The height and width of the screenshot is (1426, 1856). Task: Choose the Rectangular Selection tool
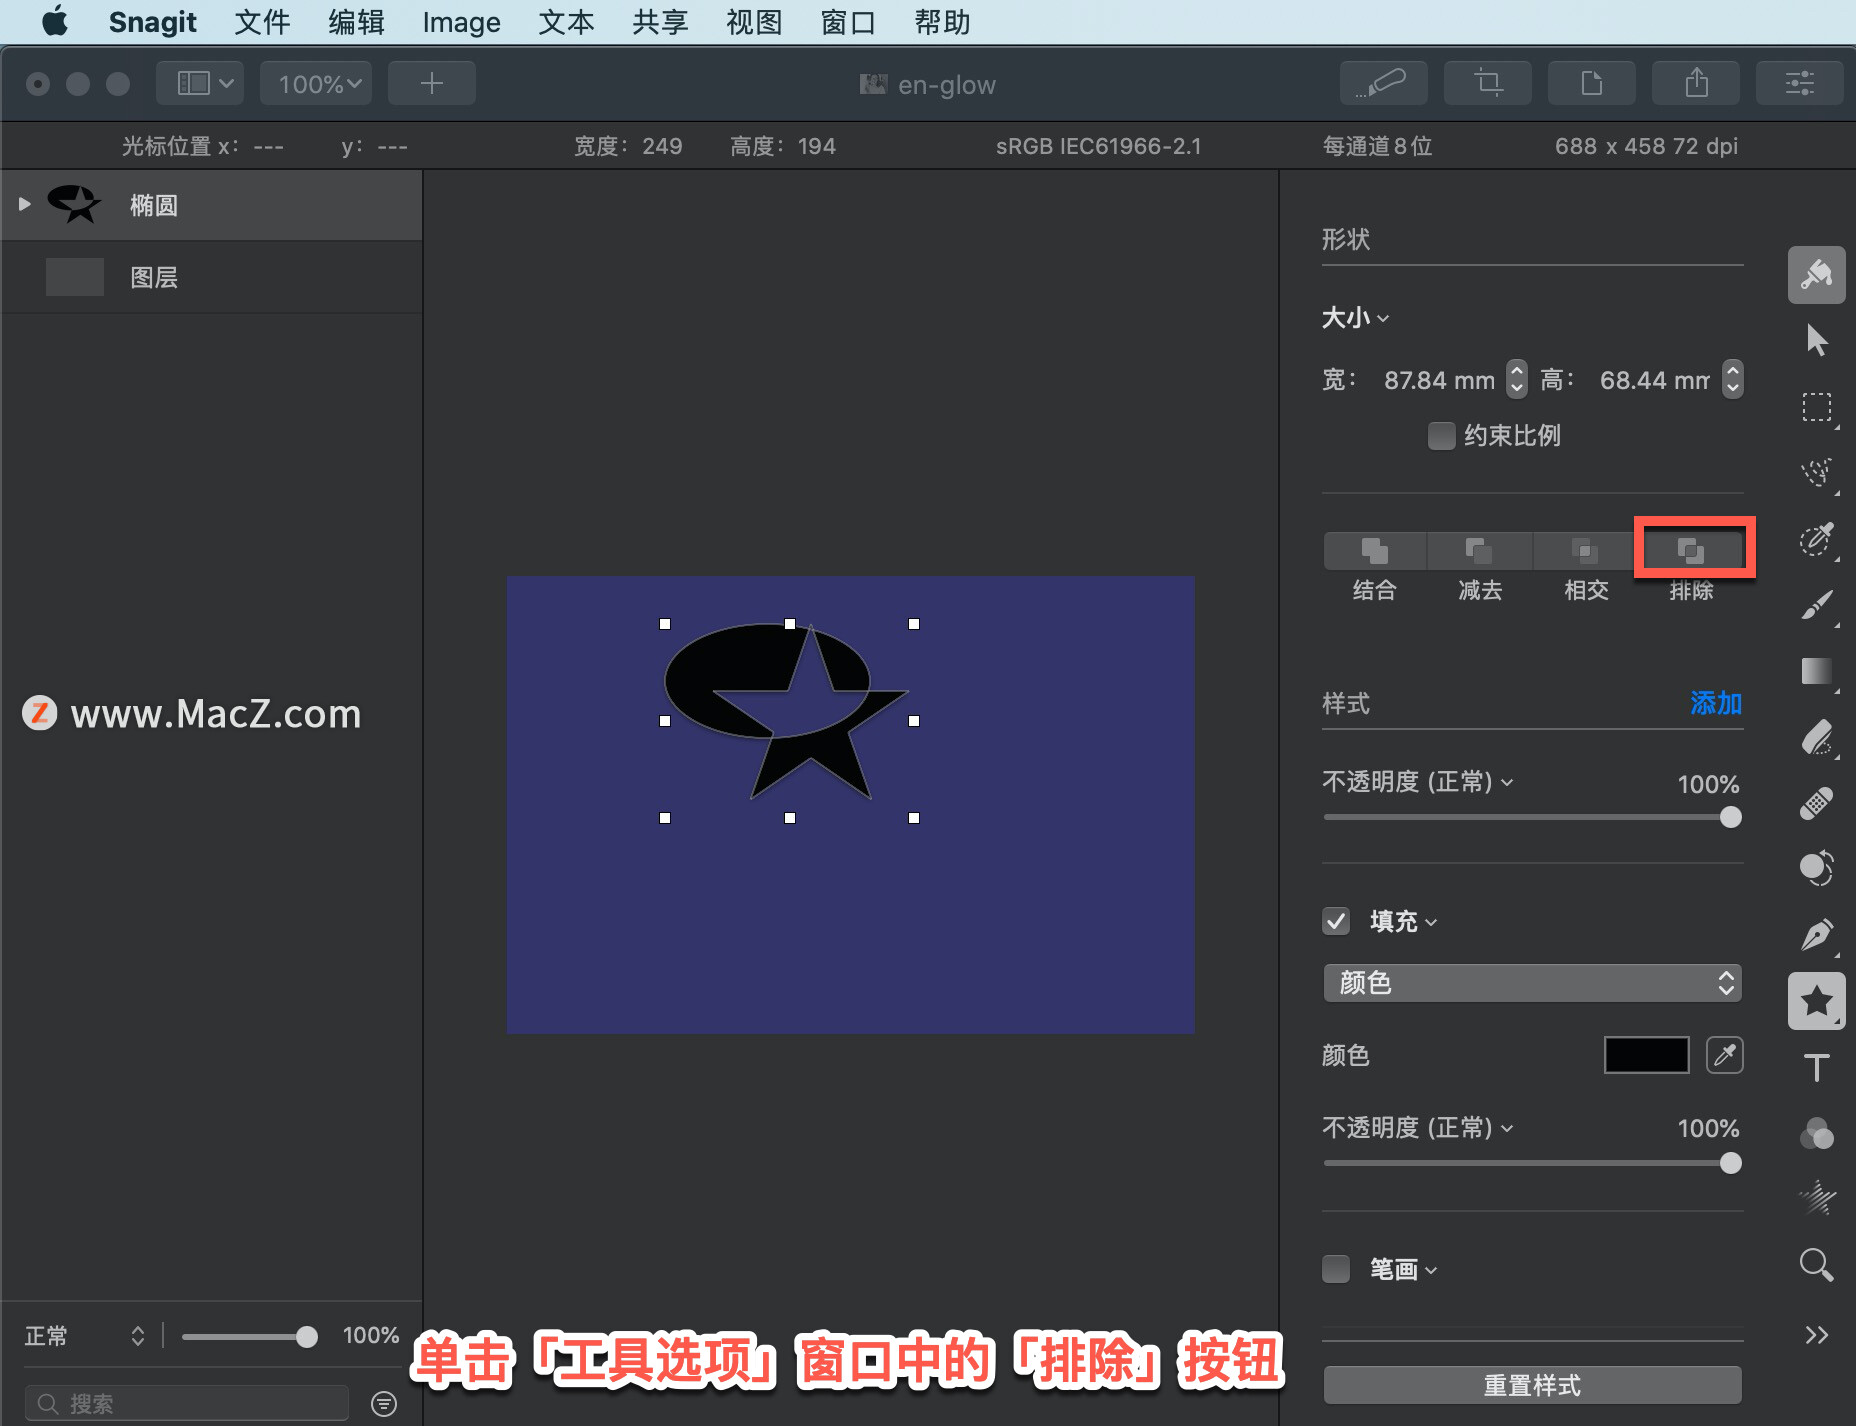click(x=1816, y=407)
